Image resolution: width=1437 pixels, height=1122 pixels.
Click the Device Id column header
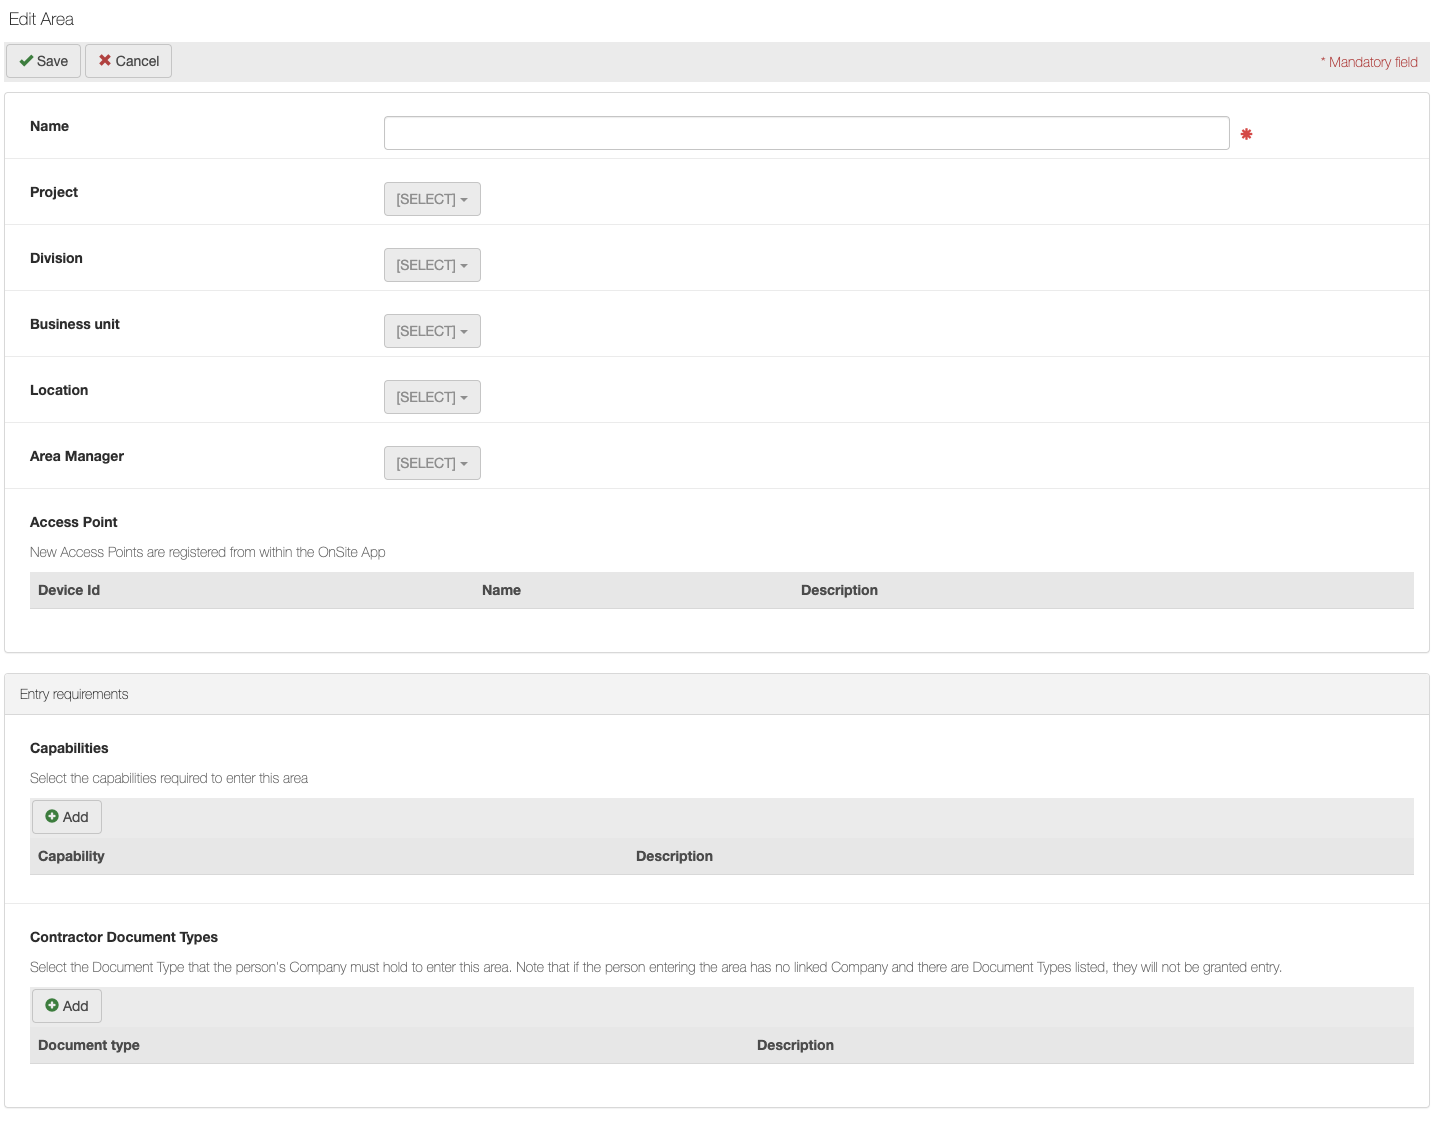coord(69,590)
